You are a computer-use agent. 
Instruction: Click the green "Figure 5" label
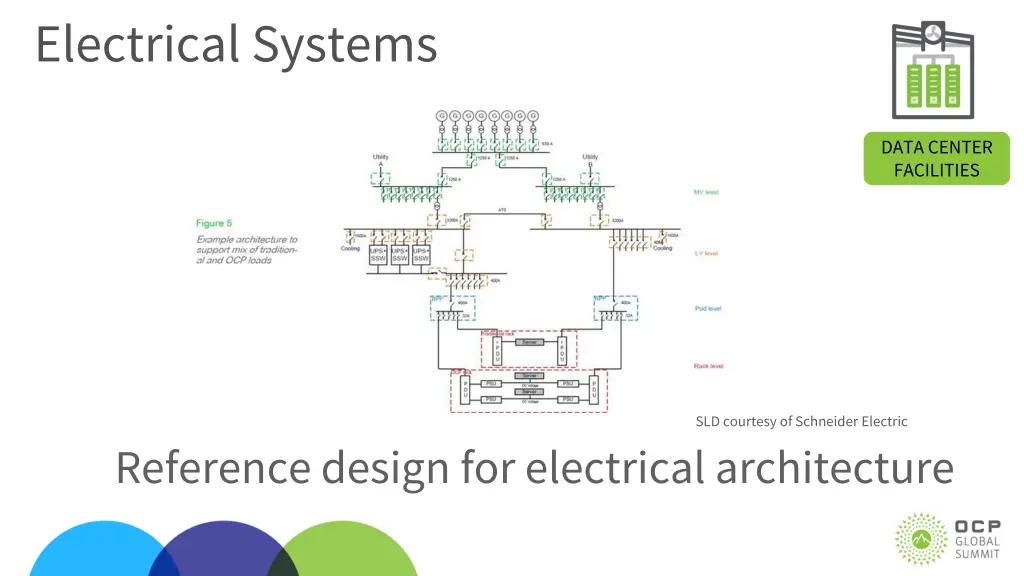coord(214,223)
